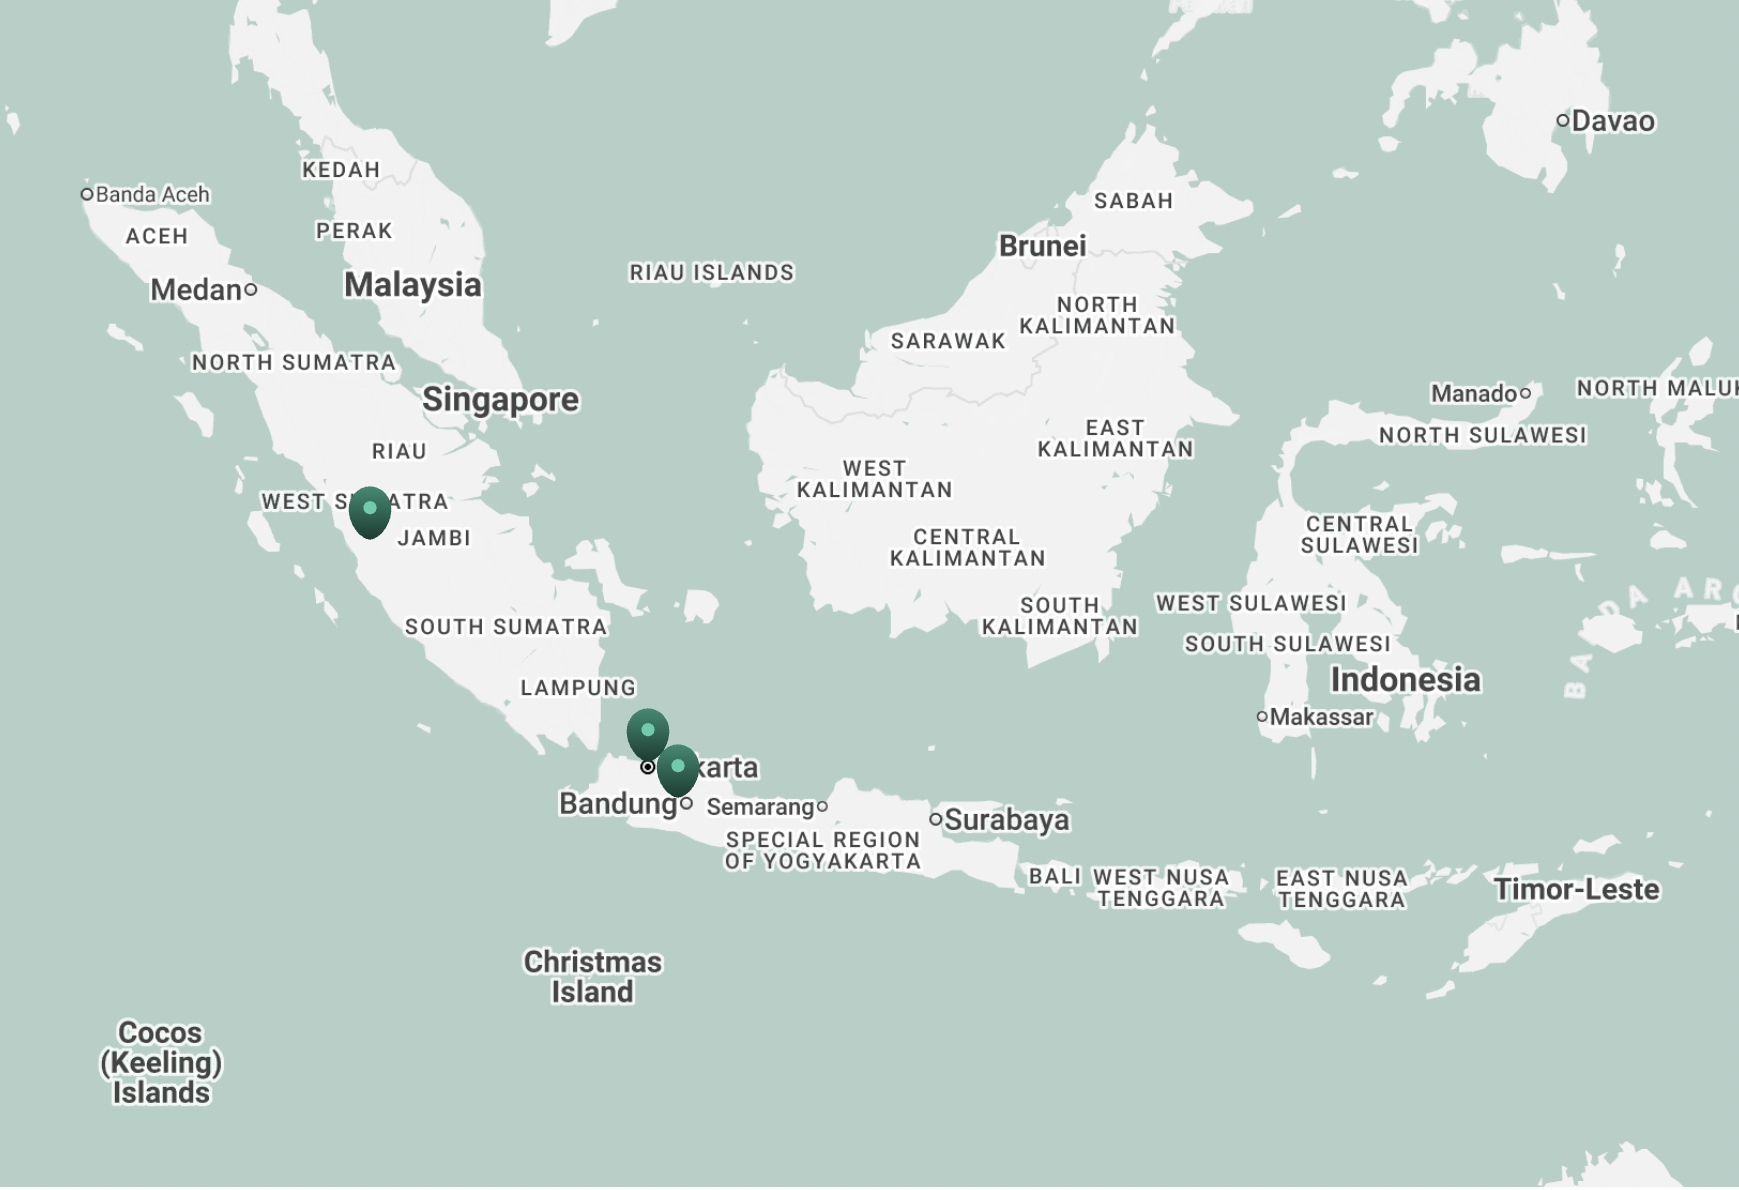The width and height of the screenshot is (1739, 1190).
Task: Open the map pin nearest Bandung
Action: (x=678, y=769)
